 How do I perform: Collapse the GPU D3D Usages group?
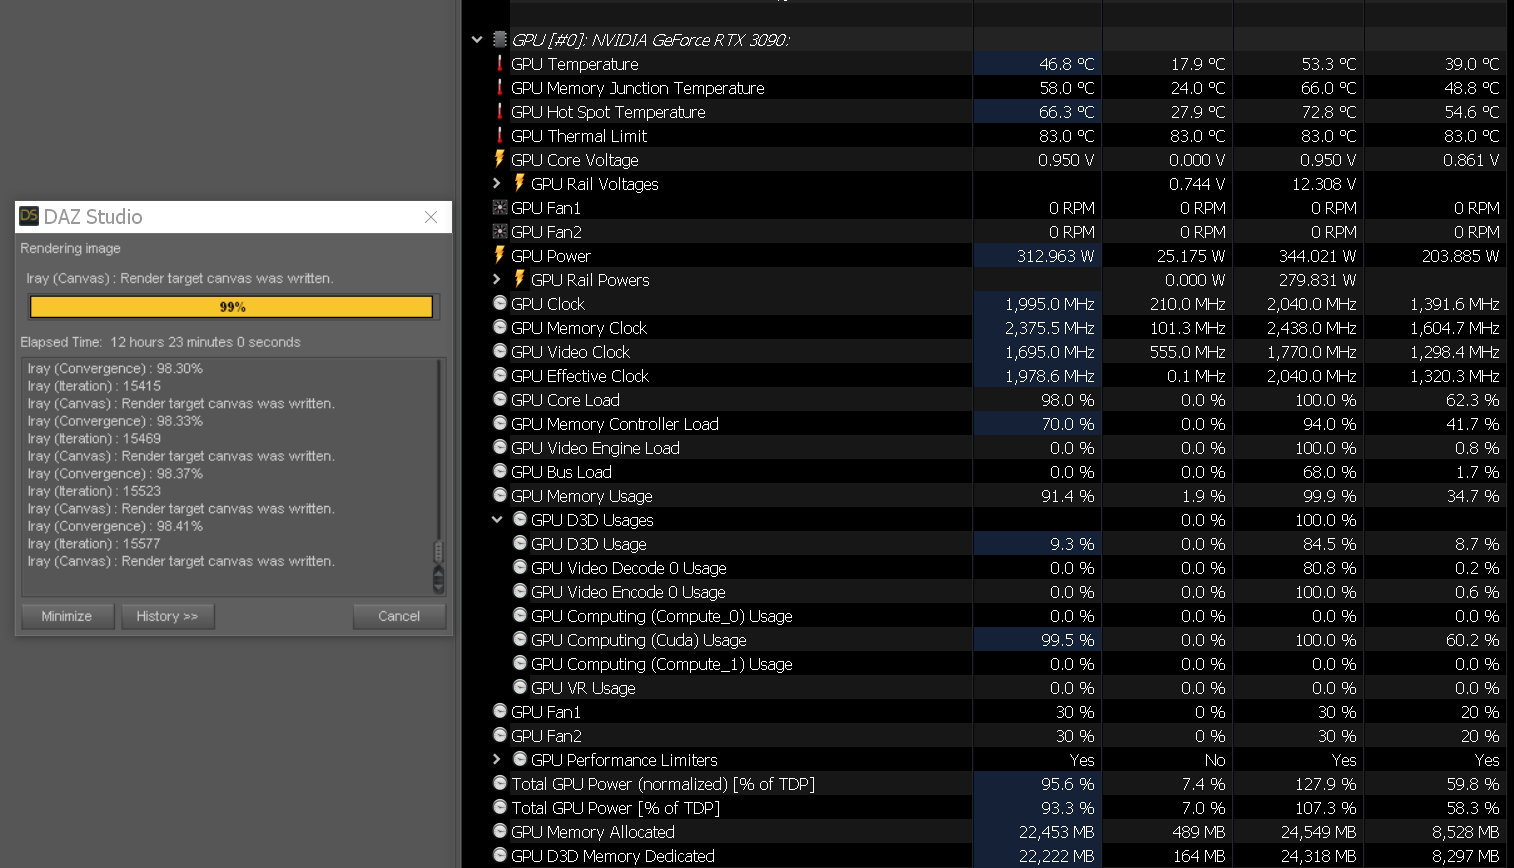tap(497, 519)
